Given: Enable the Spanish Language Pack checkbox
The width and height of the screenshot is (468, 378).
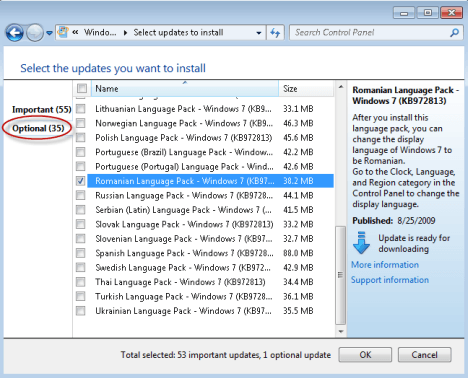Looking at the screenshot, I should click(x=81, y=253).
